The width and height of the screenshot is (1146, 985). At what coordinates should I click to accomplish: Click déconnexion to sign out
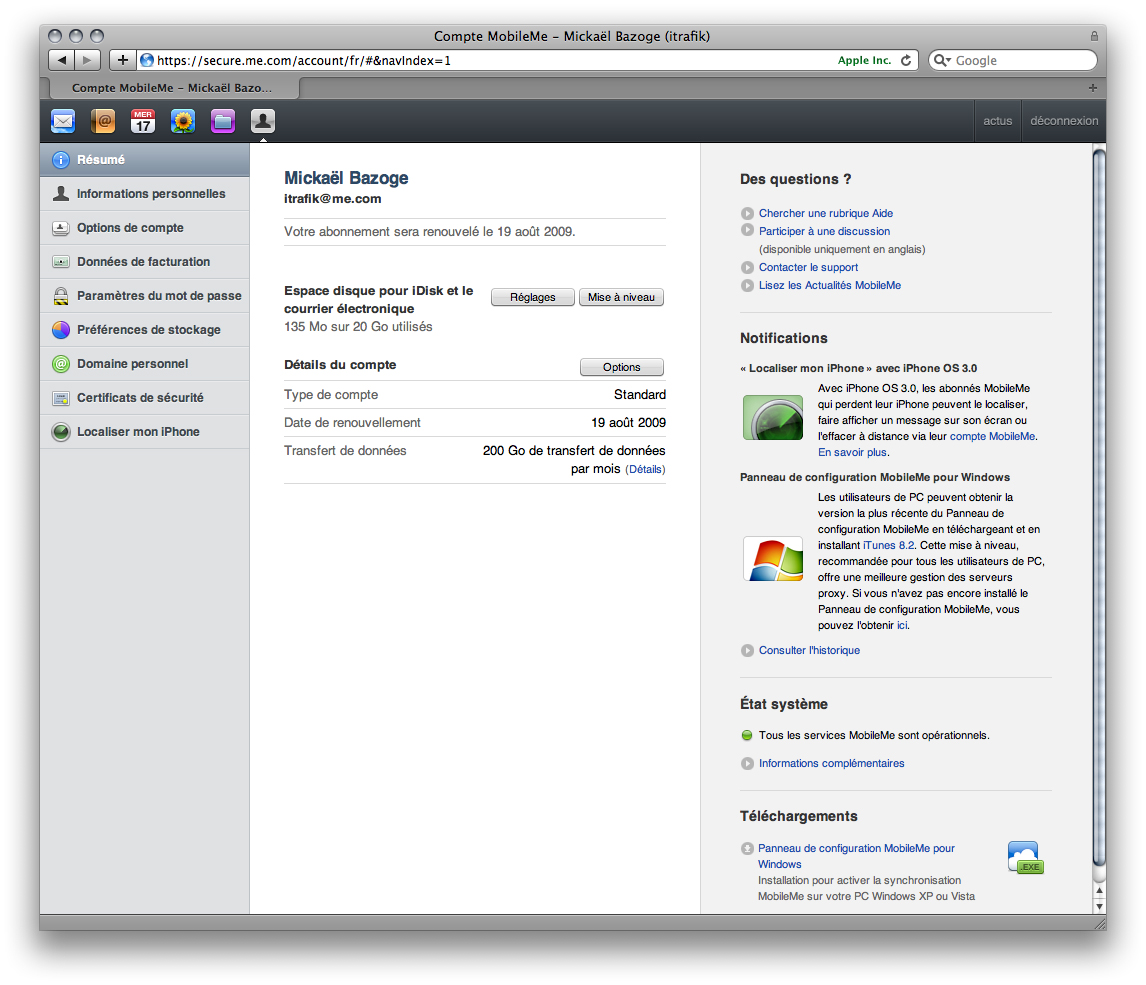[x=1063, y=121]
